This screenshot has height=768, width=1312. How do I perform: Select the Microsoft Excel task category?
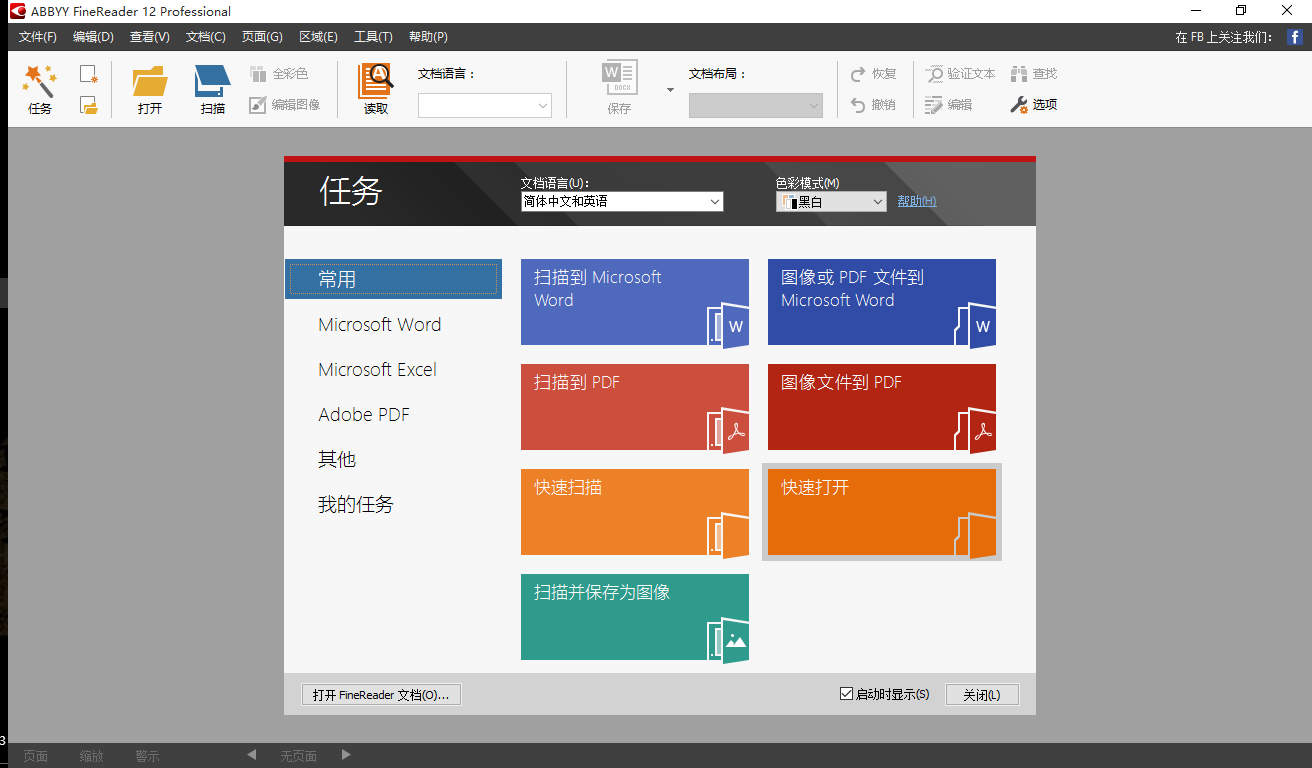(377, 370)
